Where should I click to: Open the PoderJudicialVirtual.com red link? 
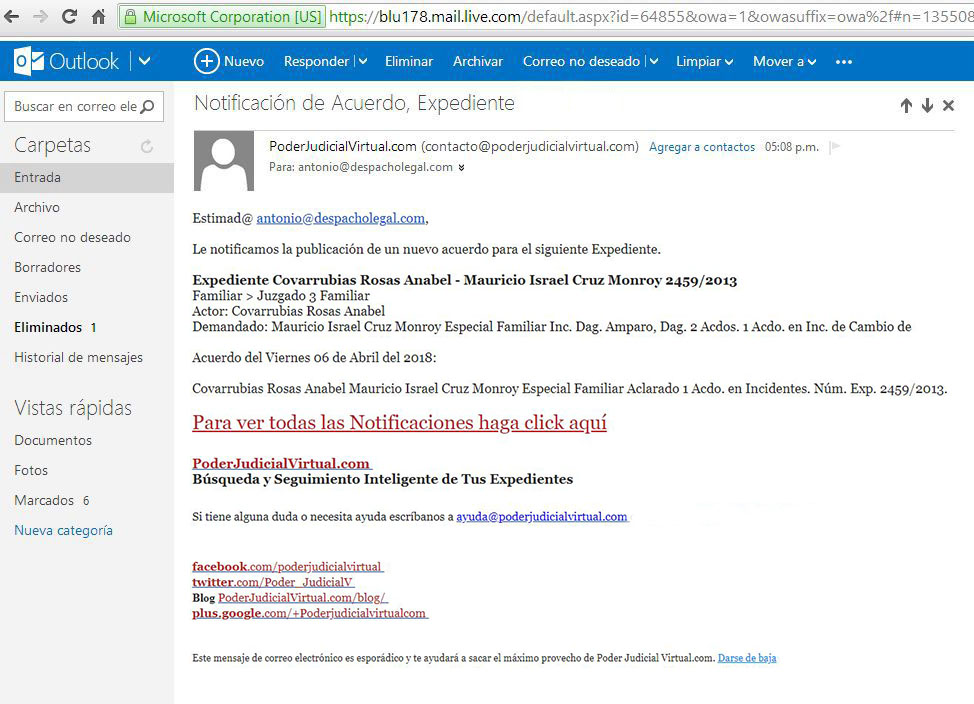[x=281, y=464]
